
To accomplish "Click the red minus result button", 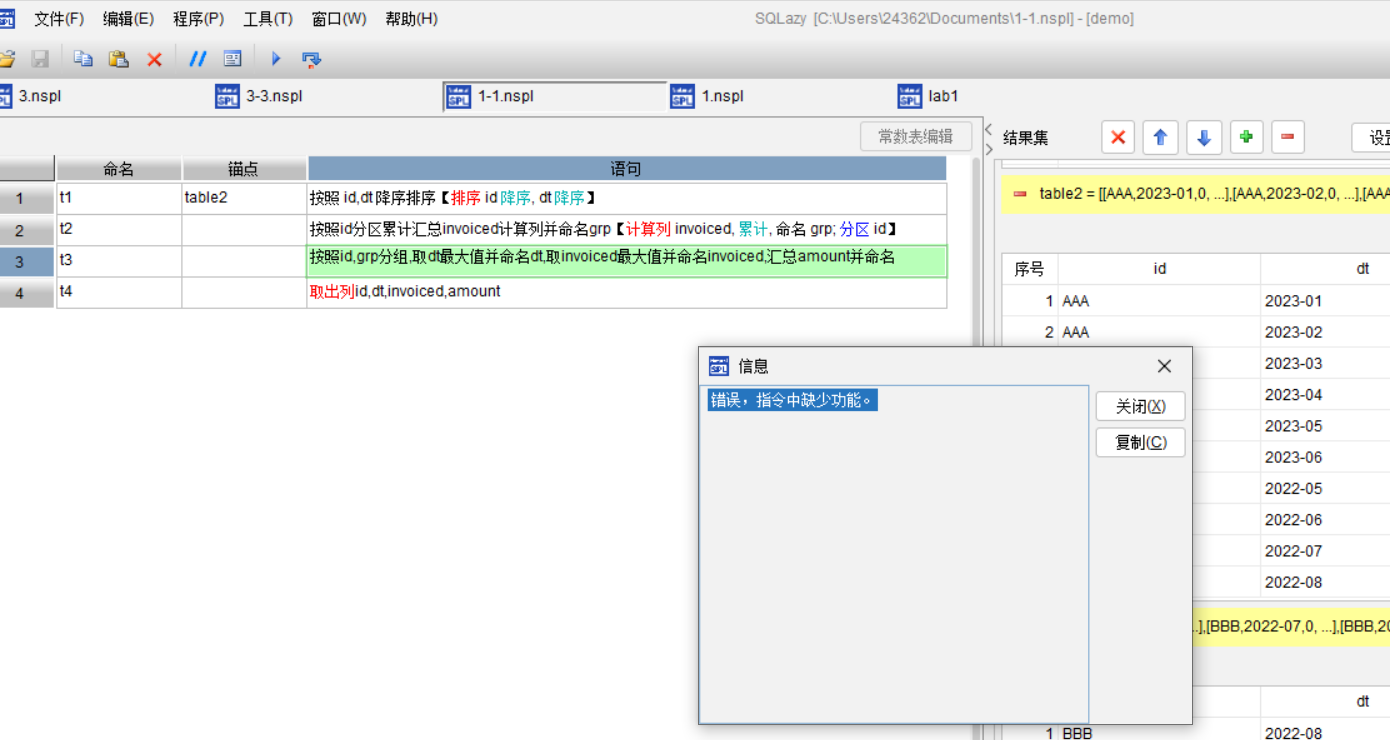I will tap(1288, 138).
